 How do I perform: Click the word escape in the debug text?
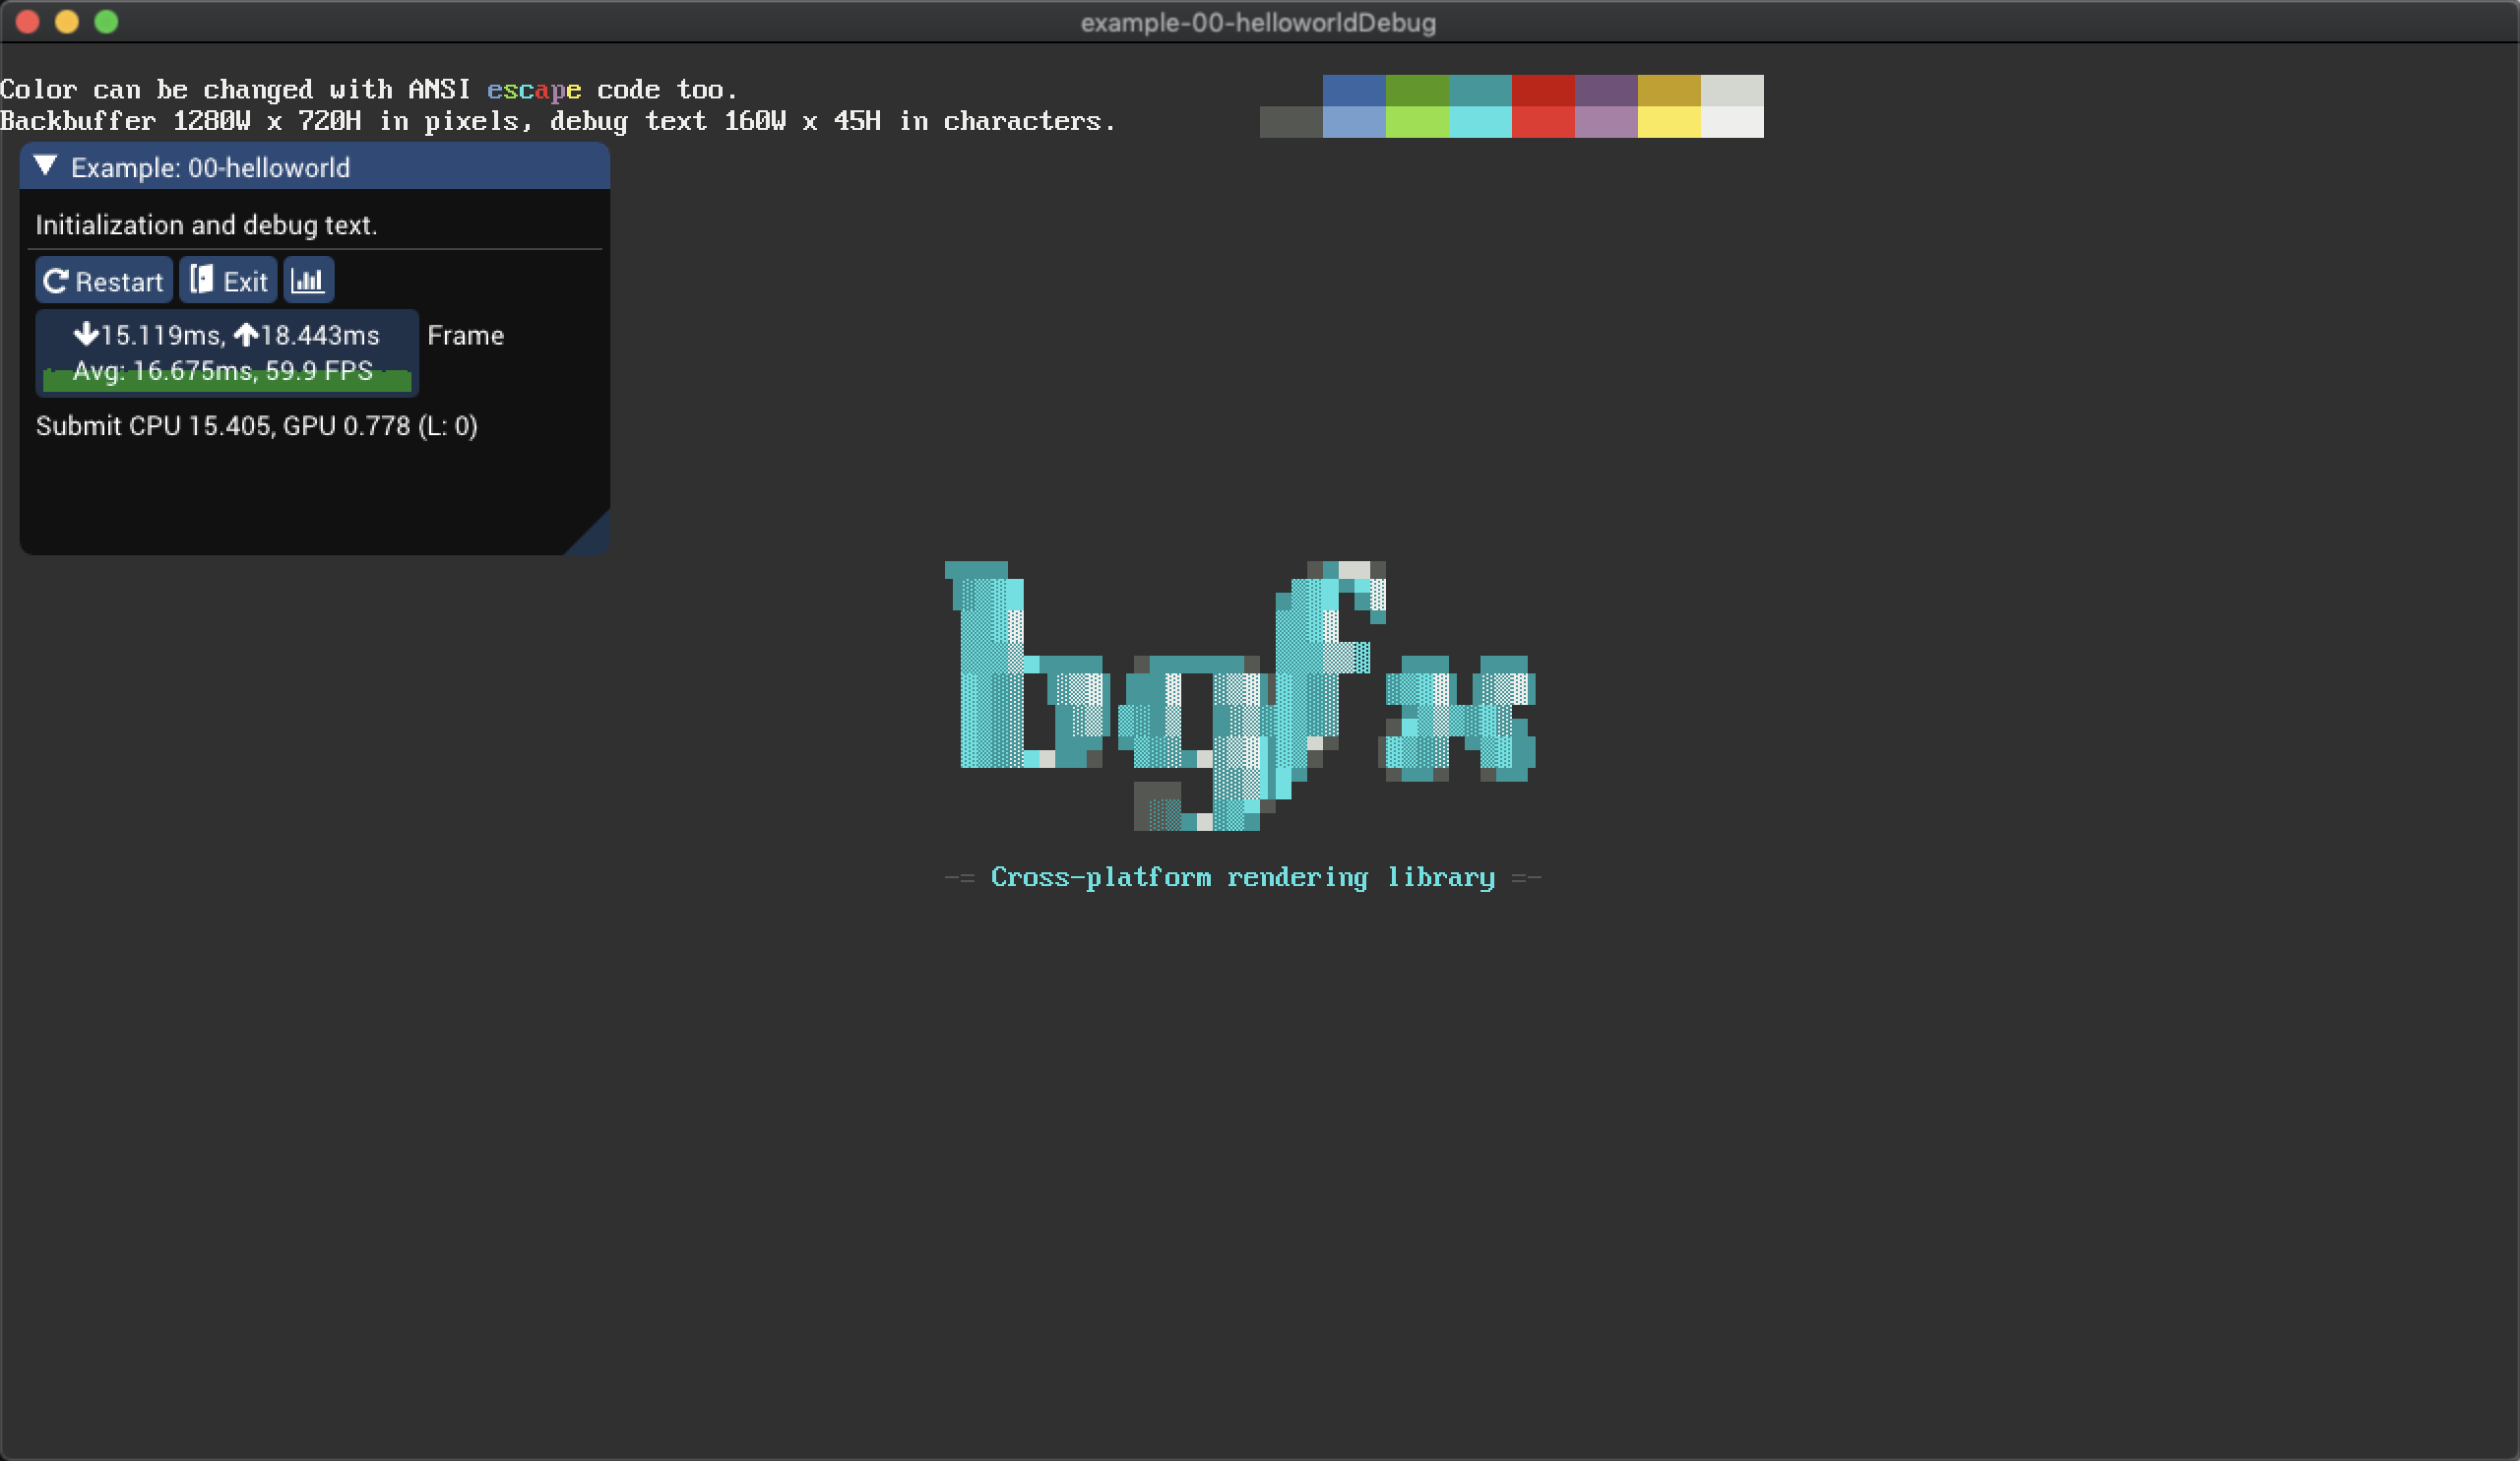point(534,89)
